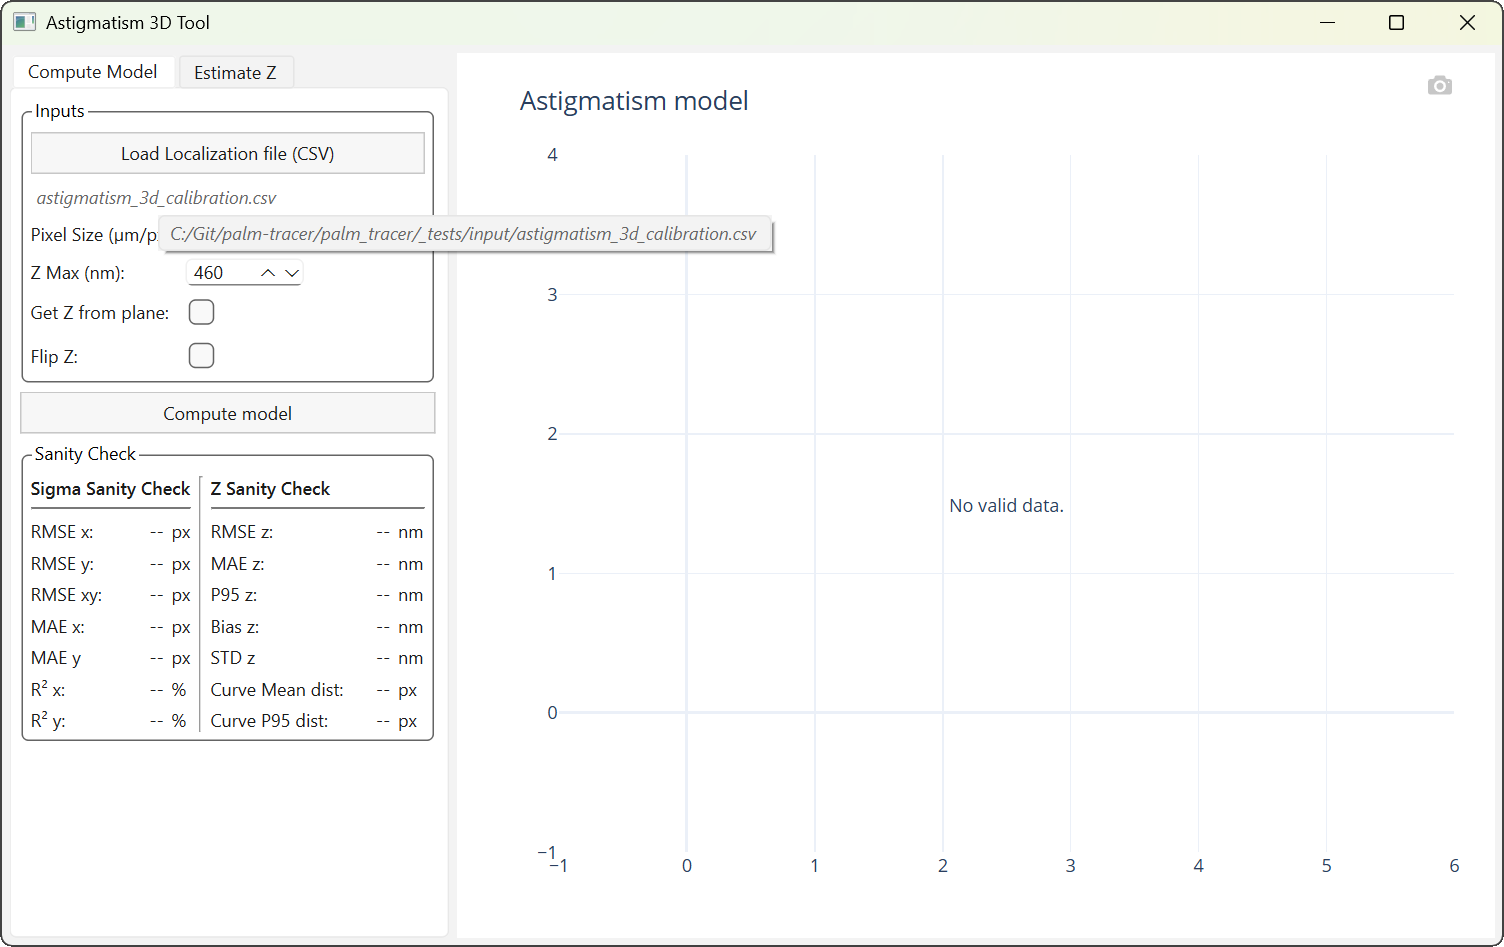This screenshot has width=1504, height=947.
Task: Click the Compute model button
Action: tap(227, 413)
